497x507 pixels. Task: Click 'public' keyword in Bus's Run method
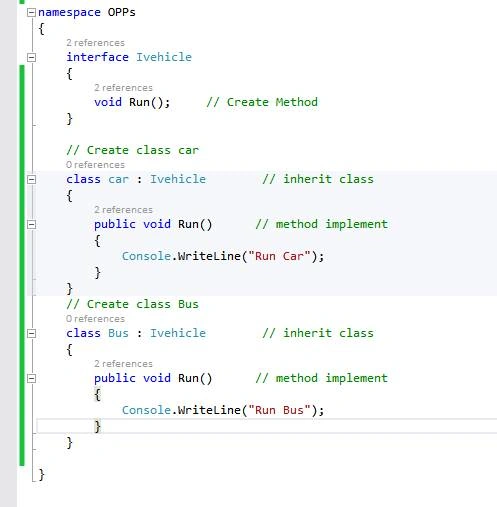[x=115, y=378]
